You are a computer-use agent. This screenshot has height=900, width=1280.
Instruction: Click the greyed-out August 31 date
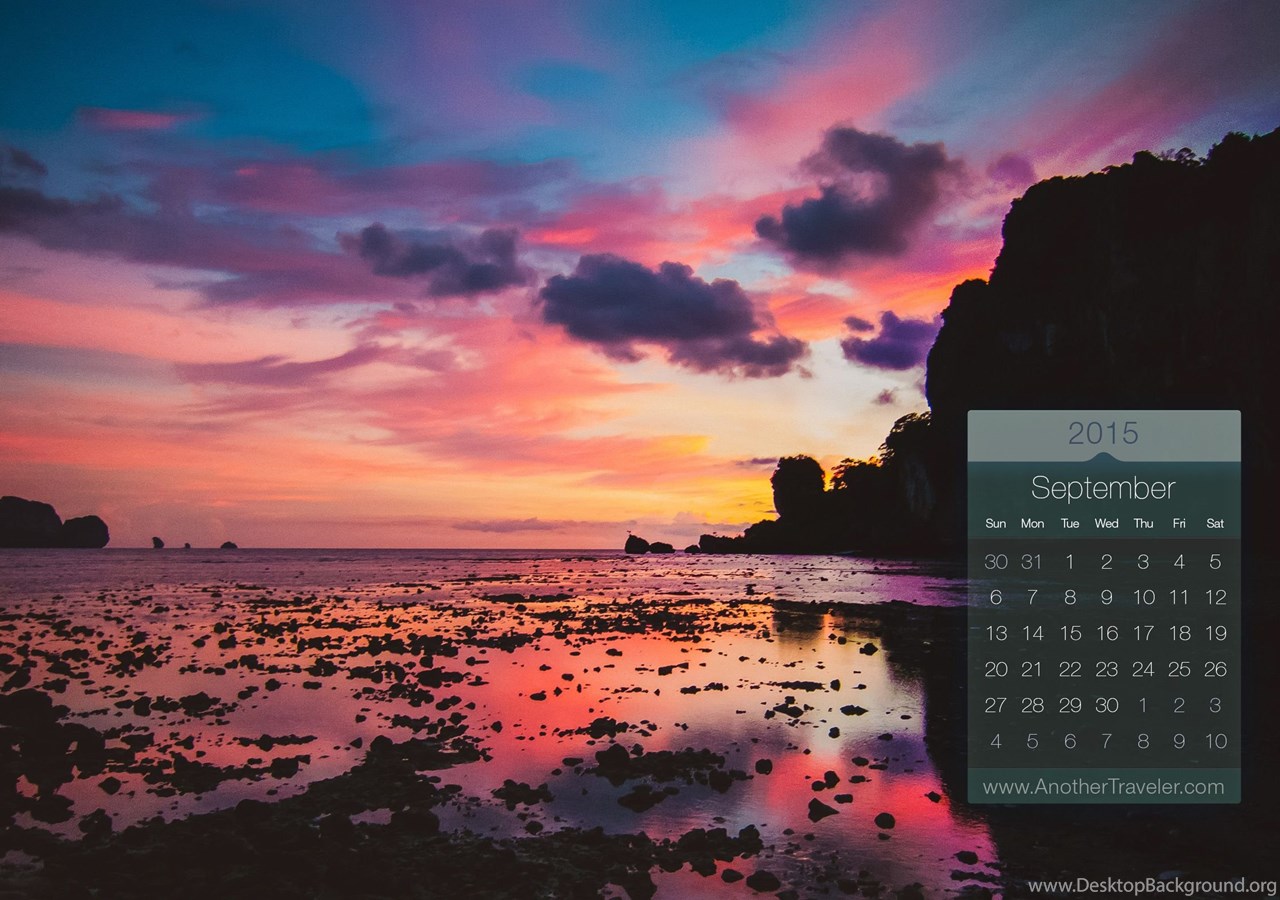point(1032,561)
